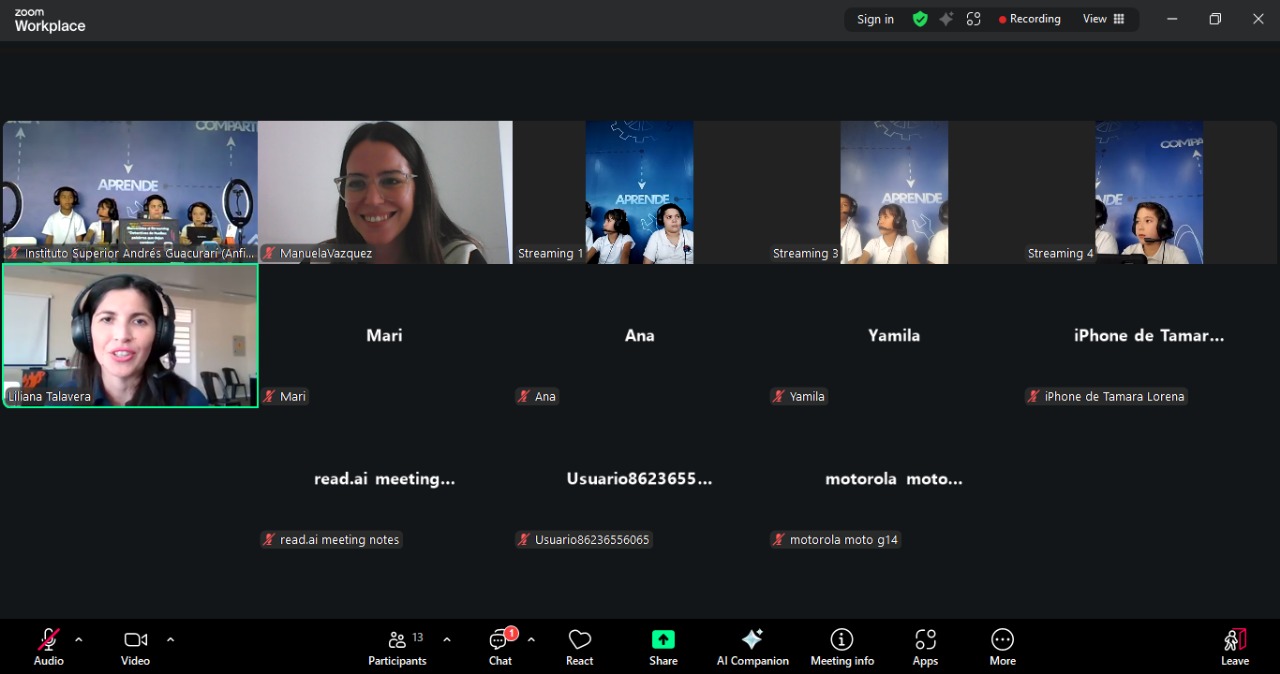Open the View layout menu

[x=1103, y=19]
